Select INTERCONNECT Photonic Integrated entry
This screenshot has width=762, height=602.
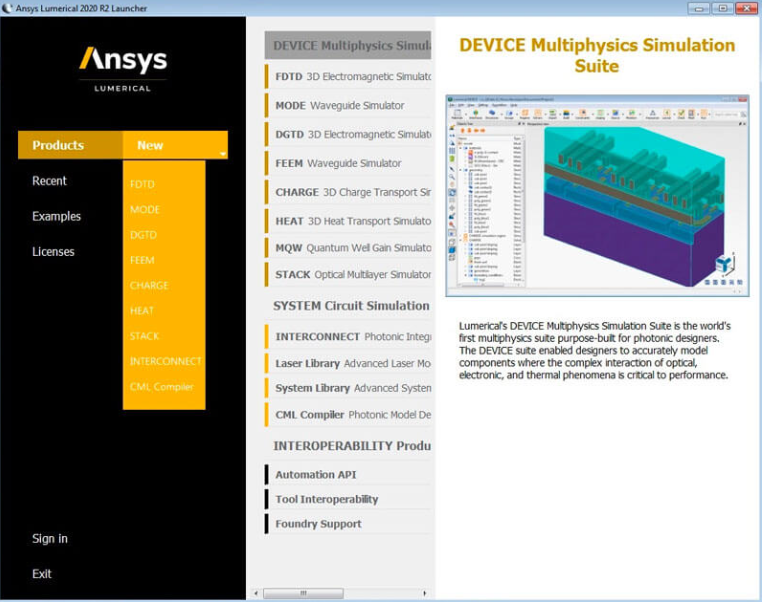[x=348, y=337]
